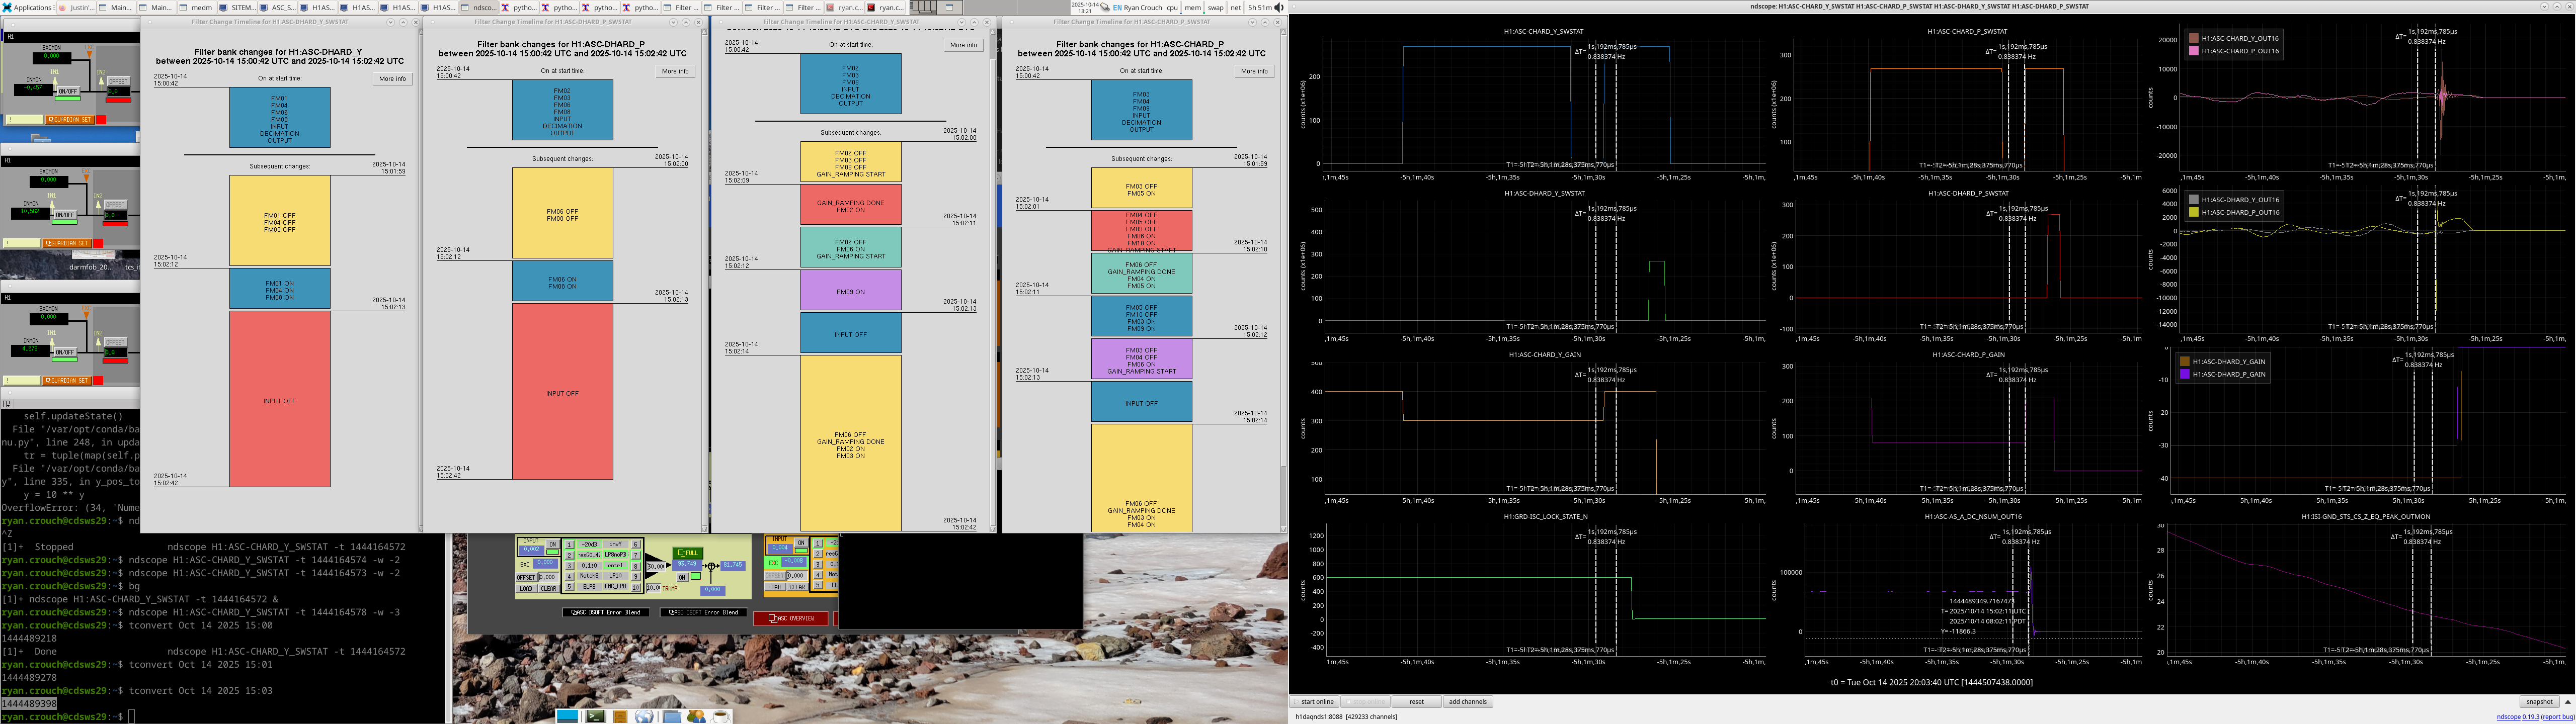
Task: Expand the panel arrow beside snapshot button
Action: (x=2568, y=702)
